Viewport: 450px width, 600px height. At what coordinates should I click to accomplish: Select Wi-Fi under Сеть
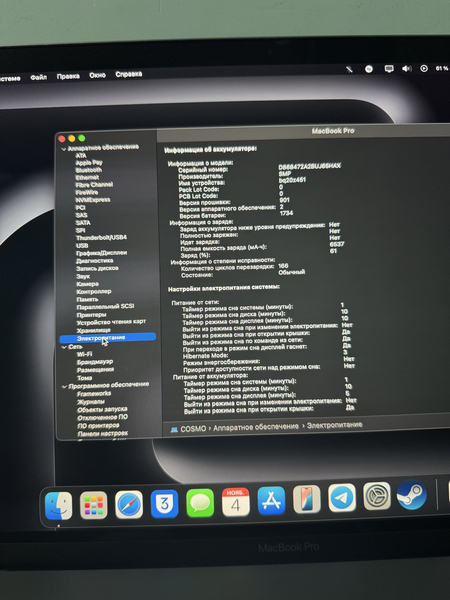pyautogui.click(x=85, y=354)
